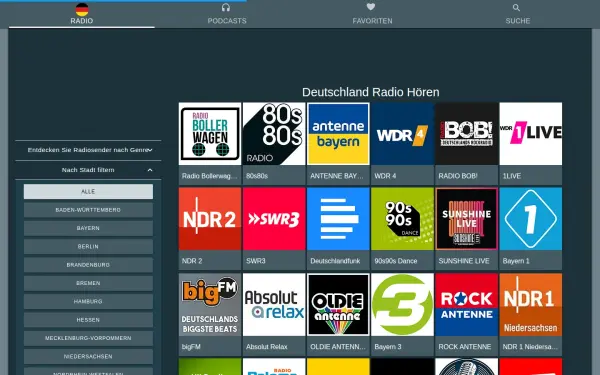Open the Bayern 1 station logo

(x=531, y=219)
